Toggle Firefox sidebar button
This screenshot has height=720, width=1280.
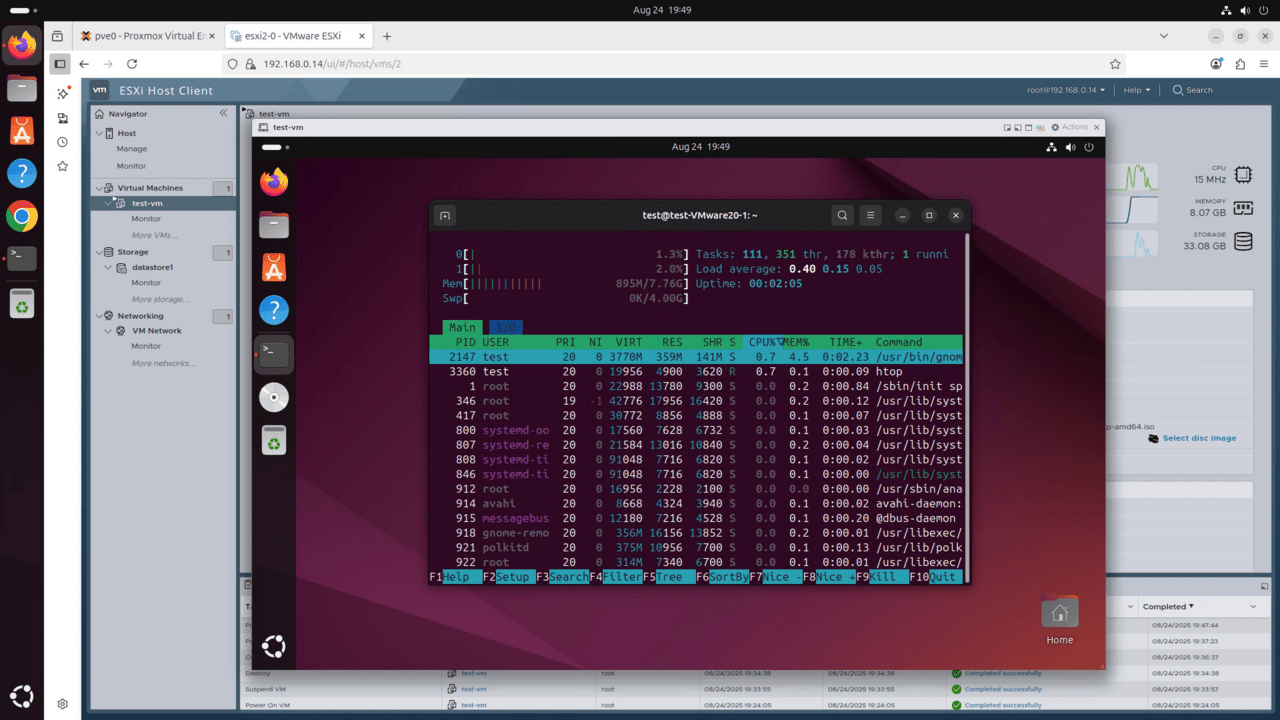[x=61, y=64]
